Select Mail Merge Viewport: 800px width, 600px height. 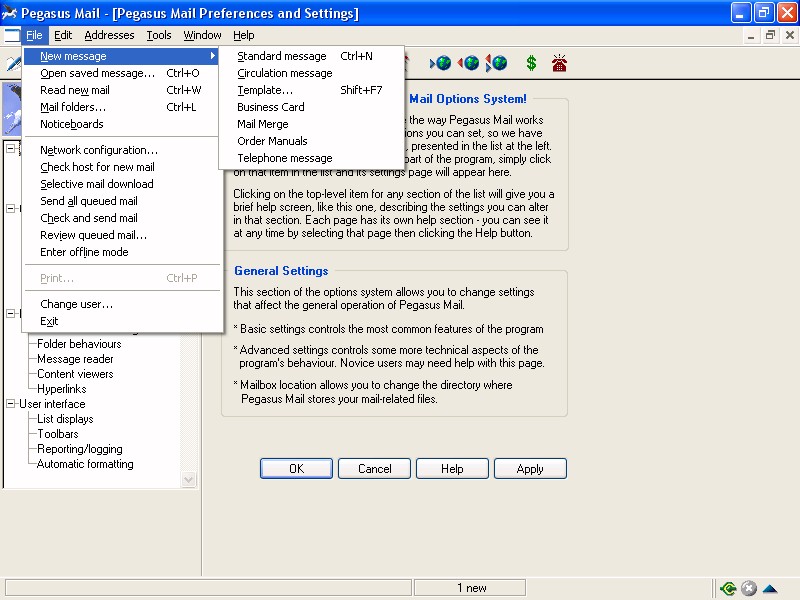click(311, 124)
